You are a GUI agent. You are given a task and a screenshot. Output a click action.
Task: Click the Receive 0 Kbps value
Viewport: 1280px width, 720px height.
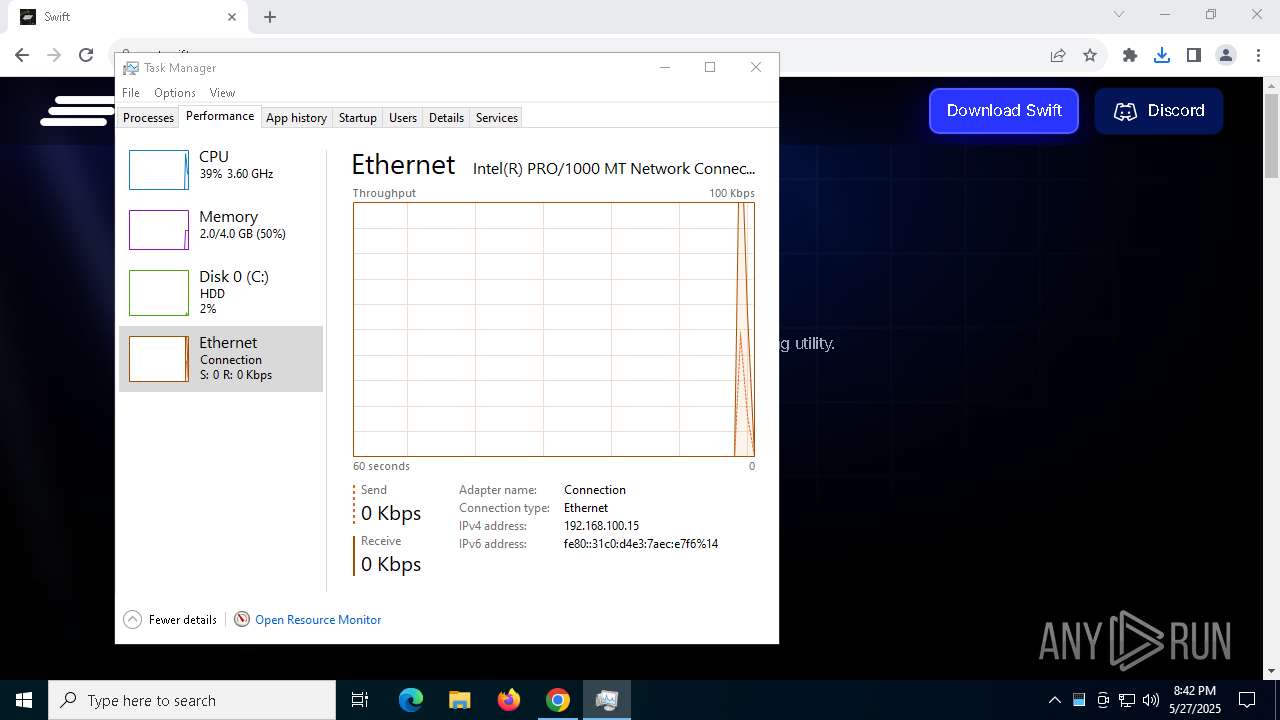391,565
